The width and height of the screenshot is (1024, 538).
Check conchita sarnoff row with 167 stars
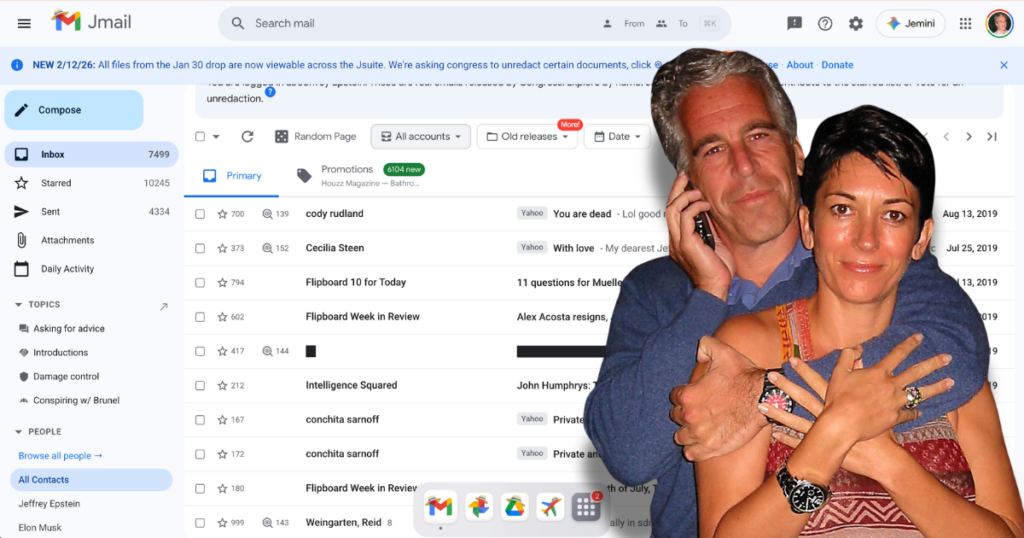pos(200,420)
